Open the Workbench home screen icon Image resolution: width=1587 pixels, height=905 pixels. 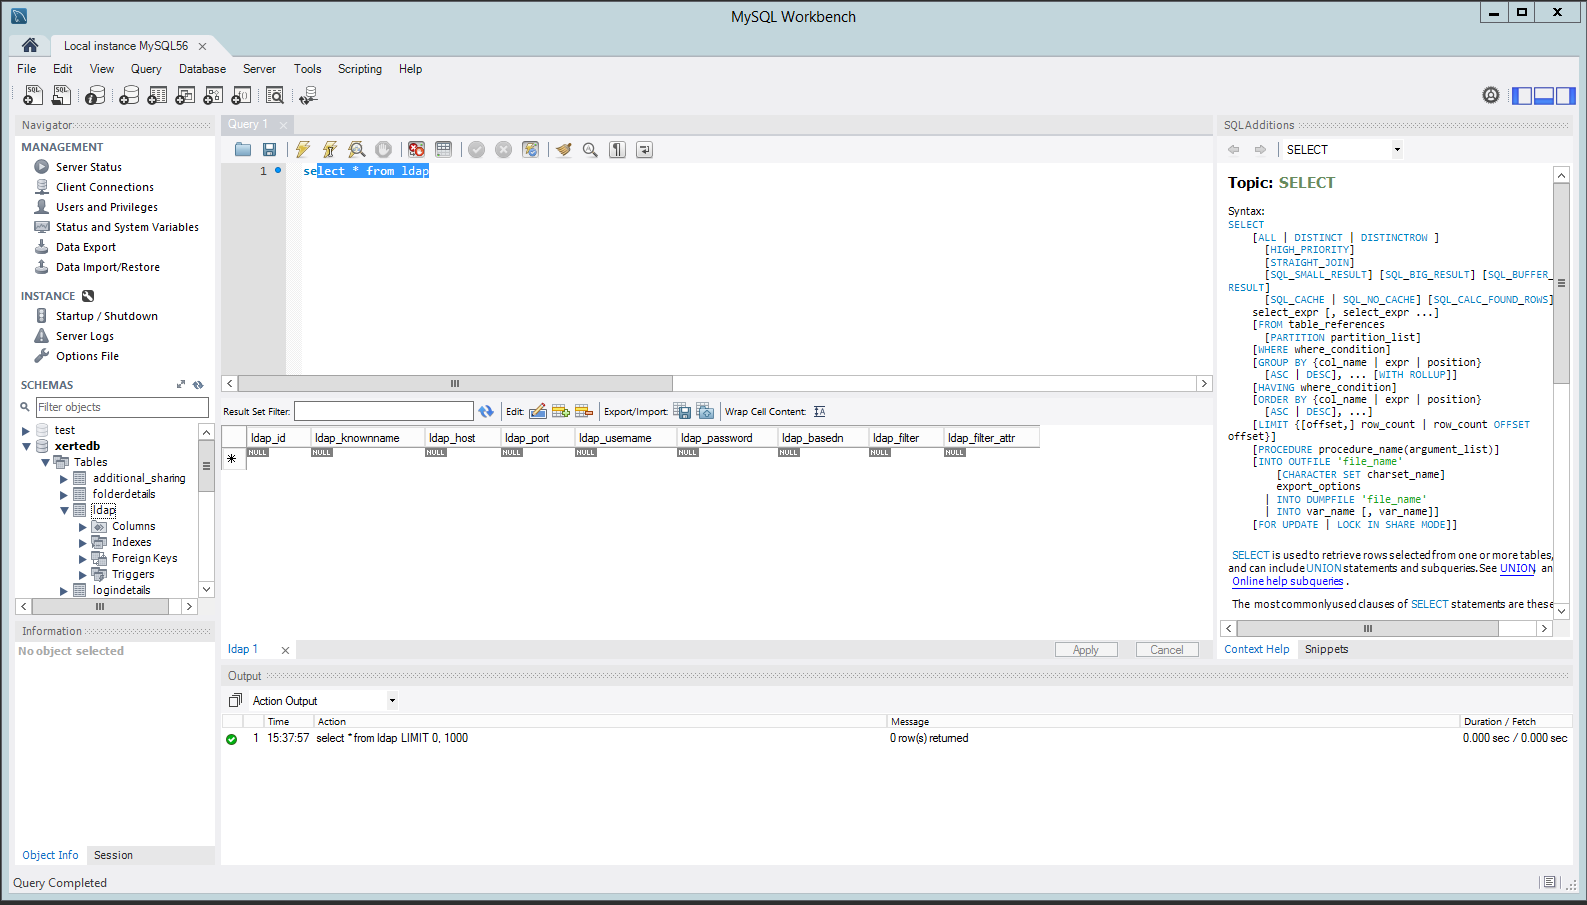[x=30, y=45]
